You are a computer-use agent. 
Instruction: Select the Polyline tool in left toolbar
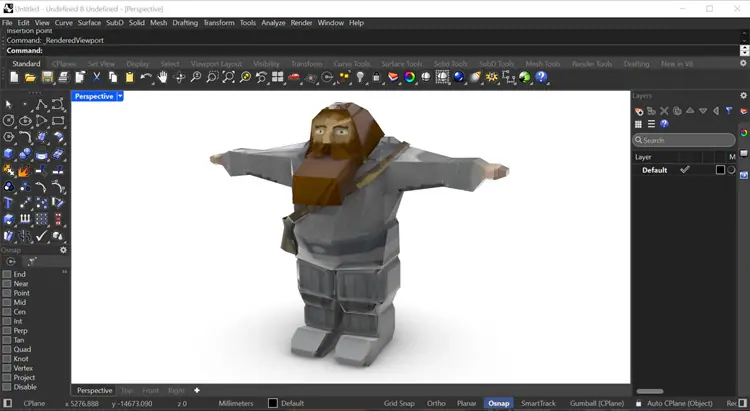(41, 104)
